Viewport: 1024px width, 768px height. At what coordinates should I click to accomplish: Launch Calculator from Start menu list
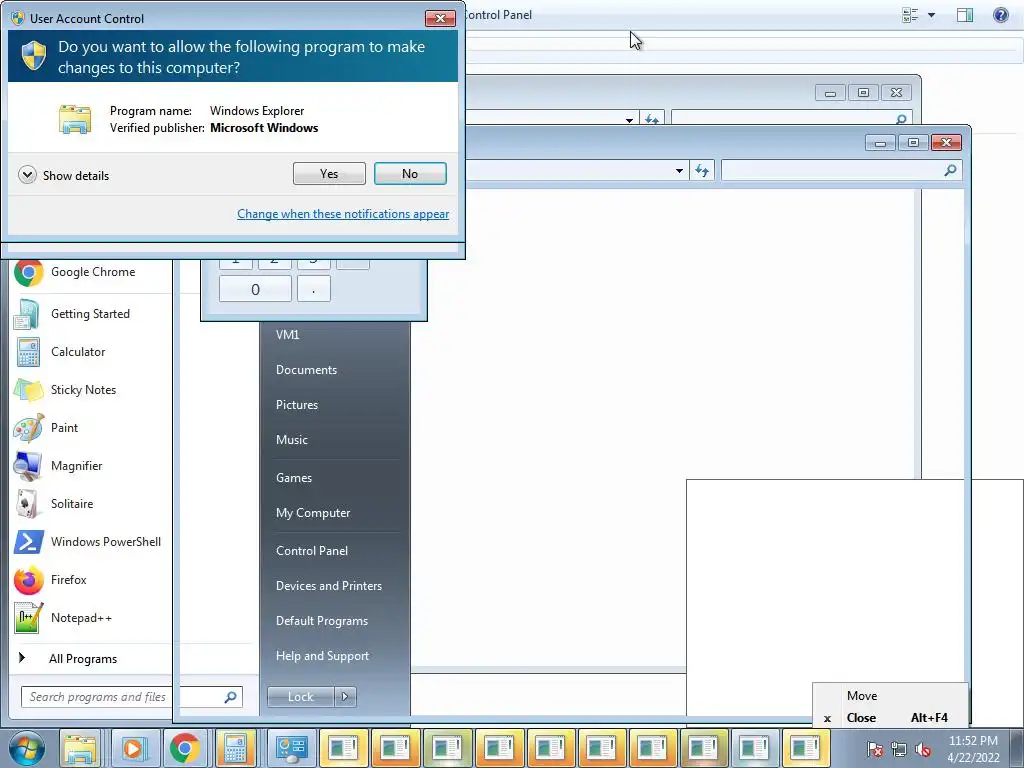60,351
